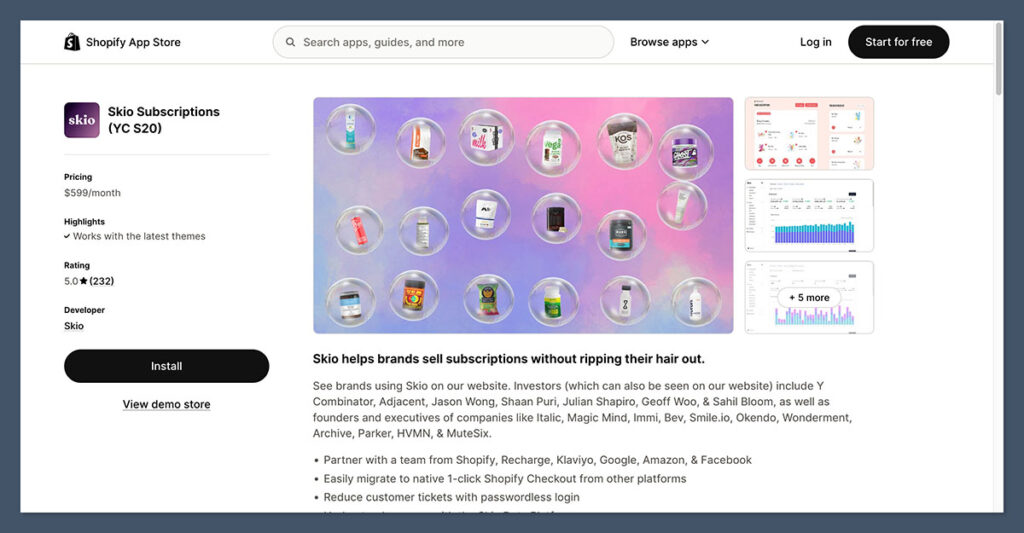
Task: Open the Log in page
Action: point(816,42)
